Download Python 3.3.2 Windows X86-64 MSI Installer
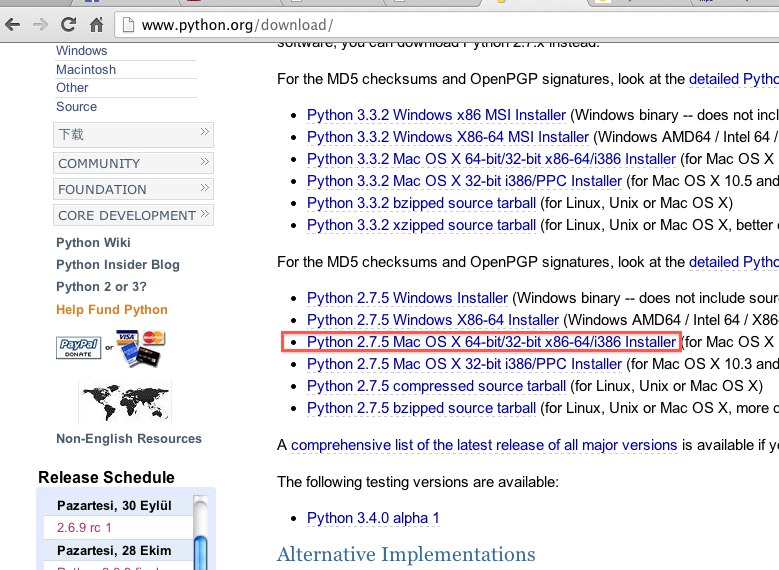This screenshot has width=779, height=570. point(448,137)
